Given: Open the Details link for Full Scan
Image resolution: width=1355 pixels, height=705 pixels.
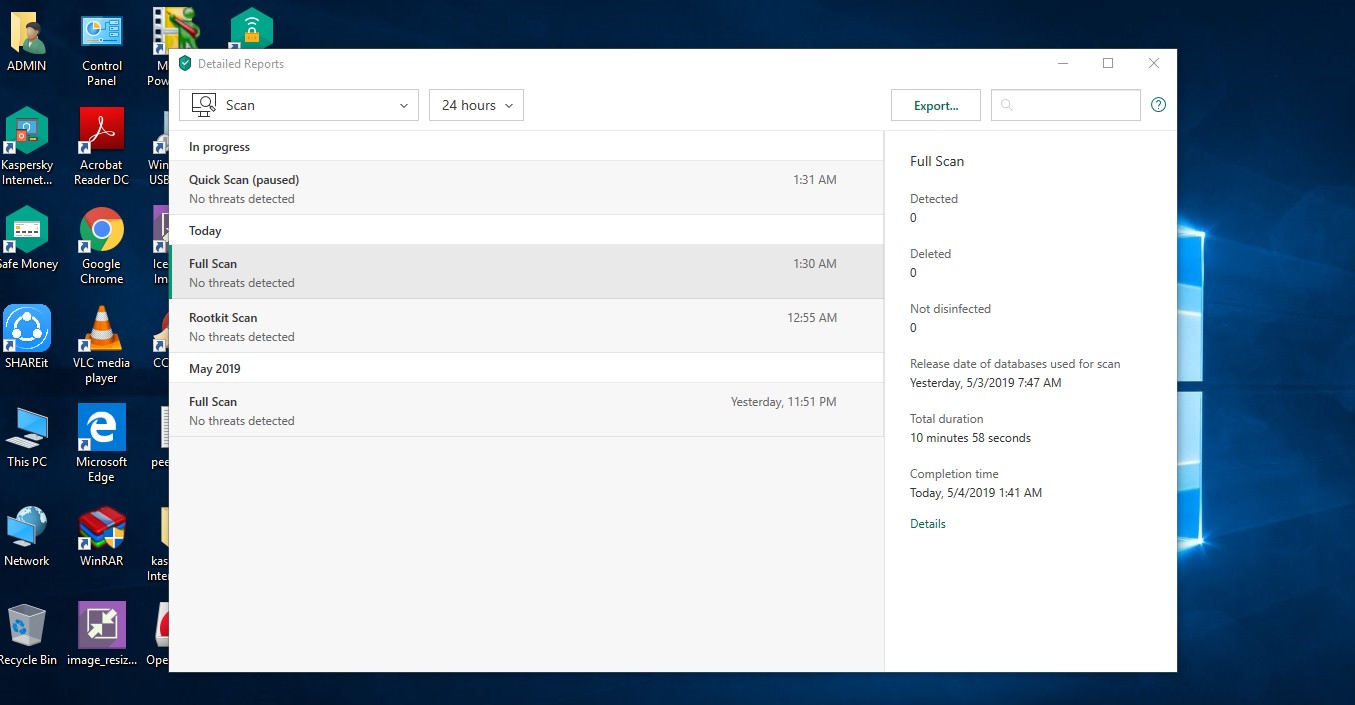Looking at the screenshot, I should click(927, 524).
